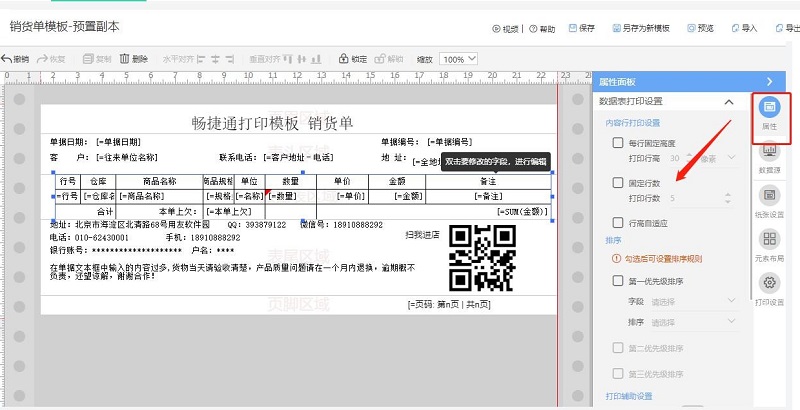Select the 数量 table header cell

(291, 182)
